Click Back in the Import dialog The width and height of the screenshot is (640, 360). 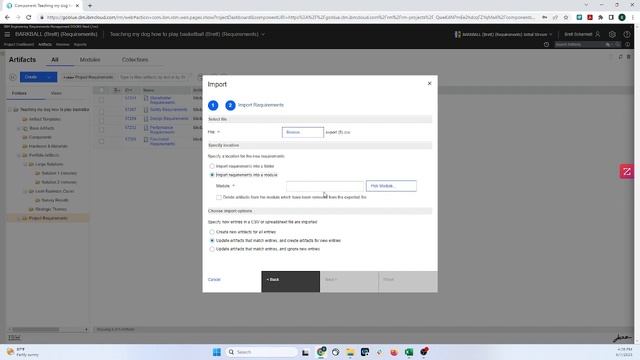290,281
